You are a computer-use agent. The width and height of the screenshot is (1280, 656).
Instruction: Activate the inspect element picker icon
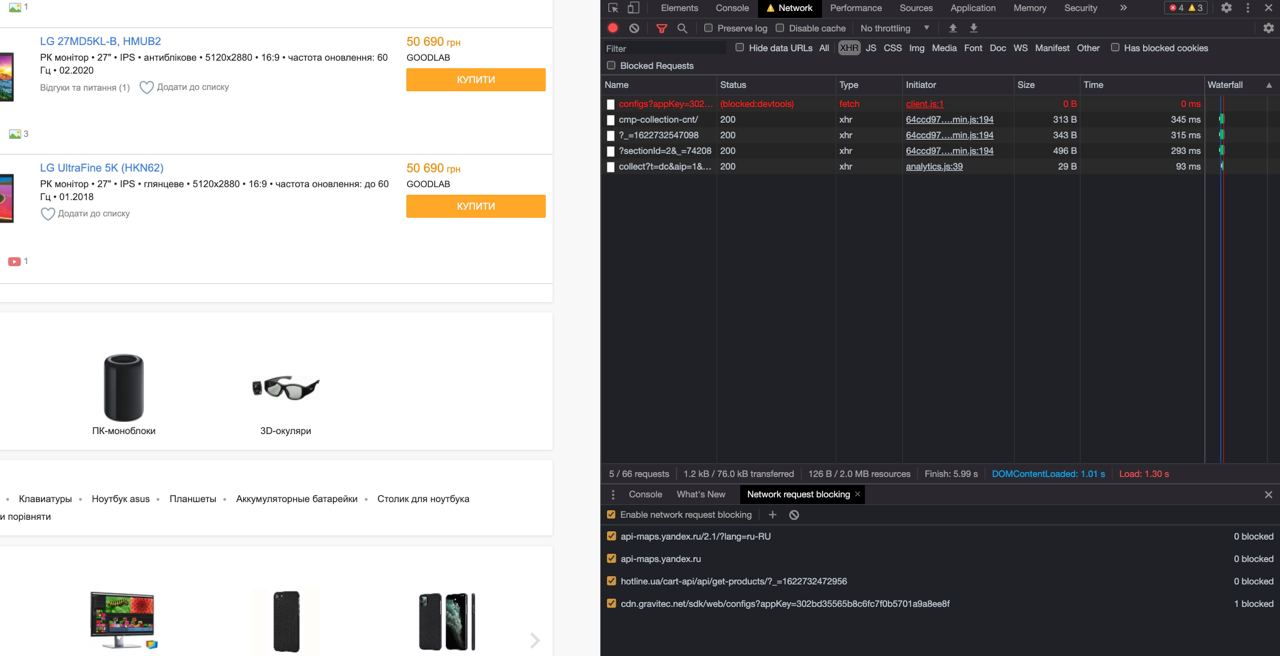613,8
